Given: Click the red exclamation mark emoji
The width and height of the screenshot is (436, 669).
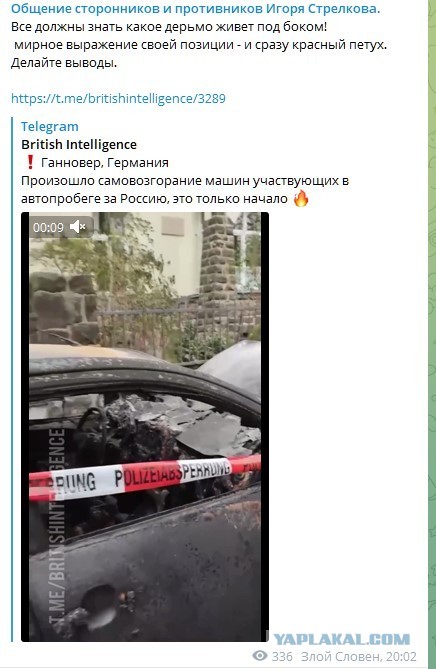Looking at the screenshot, I should [30, 162].
